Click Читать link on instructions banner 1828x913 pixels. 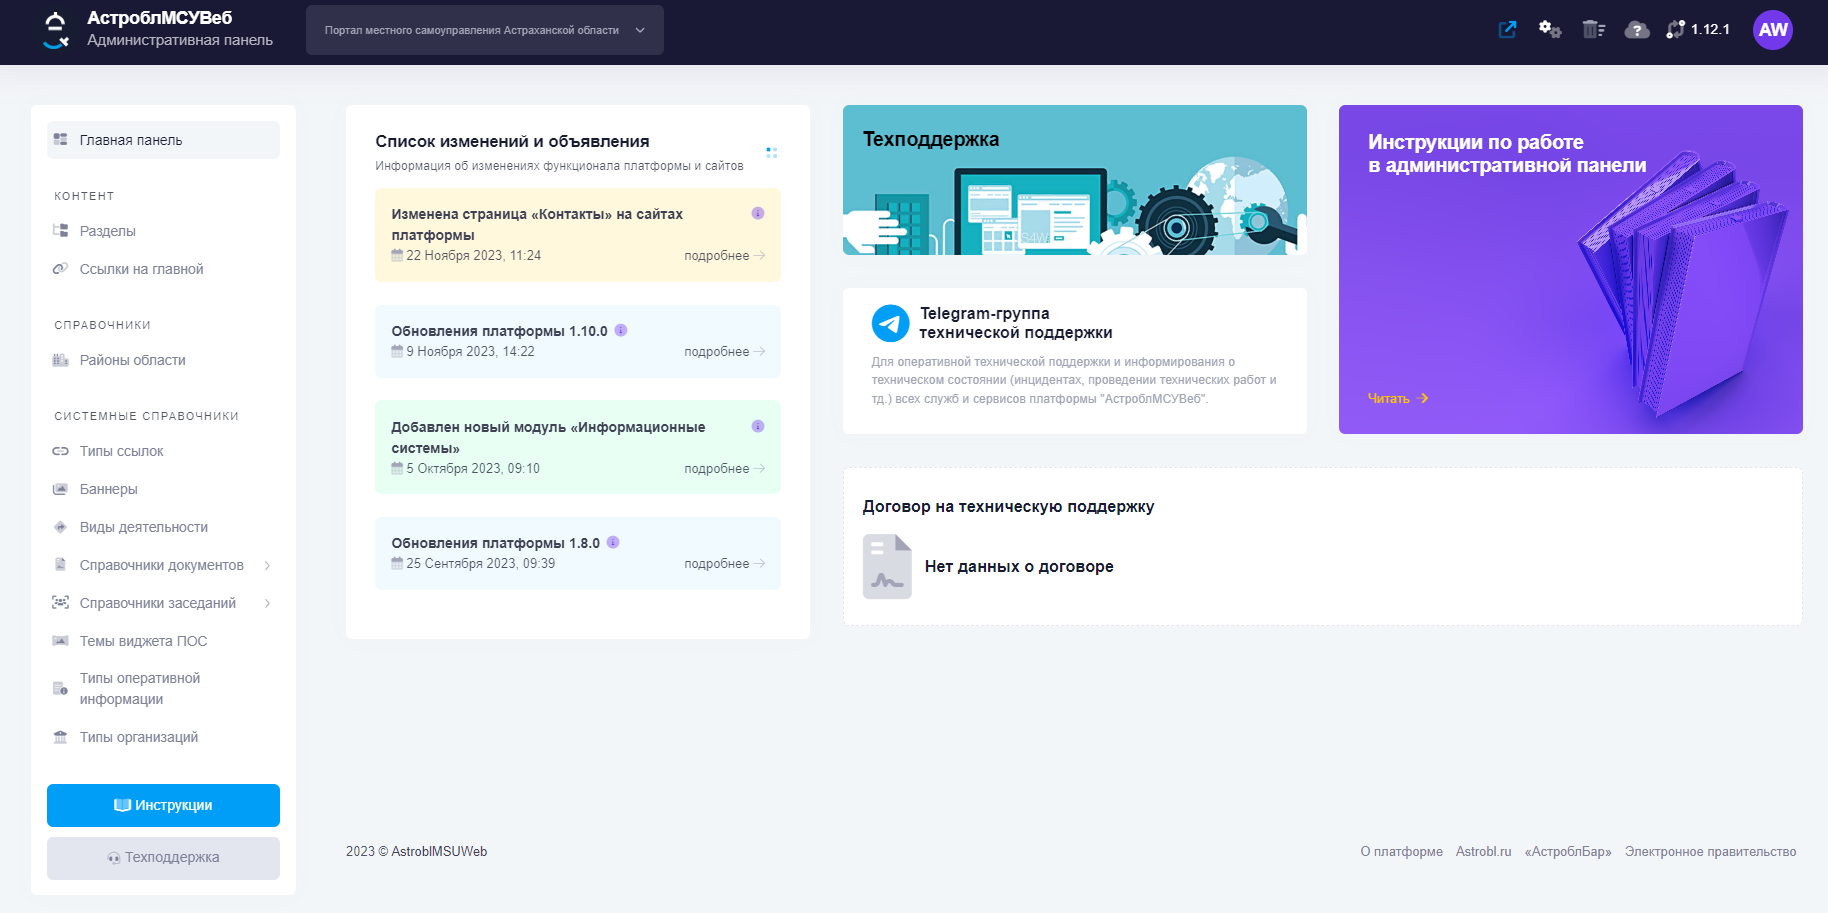pos(1397,398)
